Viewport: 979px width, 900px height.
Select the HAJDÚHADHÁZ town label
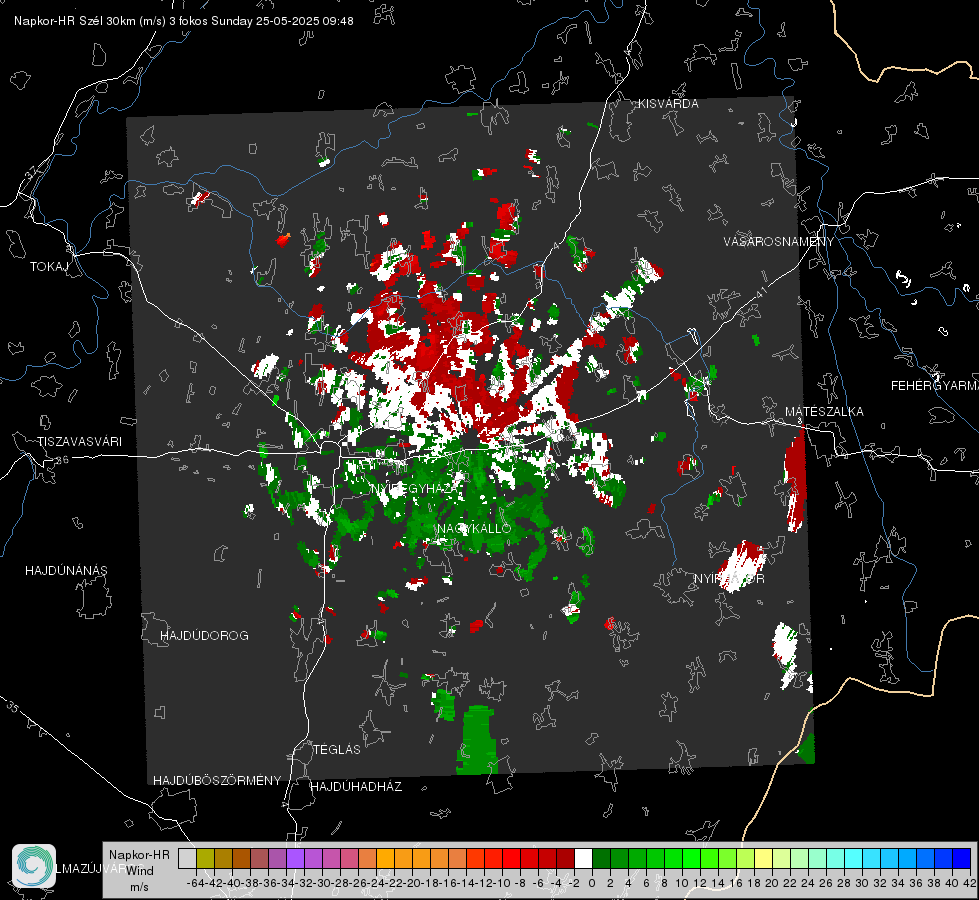356,787
